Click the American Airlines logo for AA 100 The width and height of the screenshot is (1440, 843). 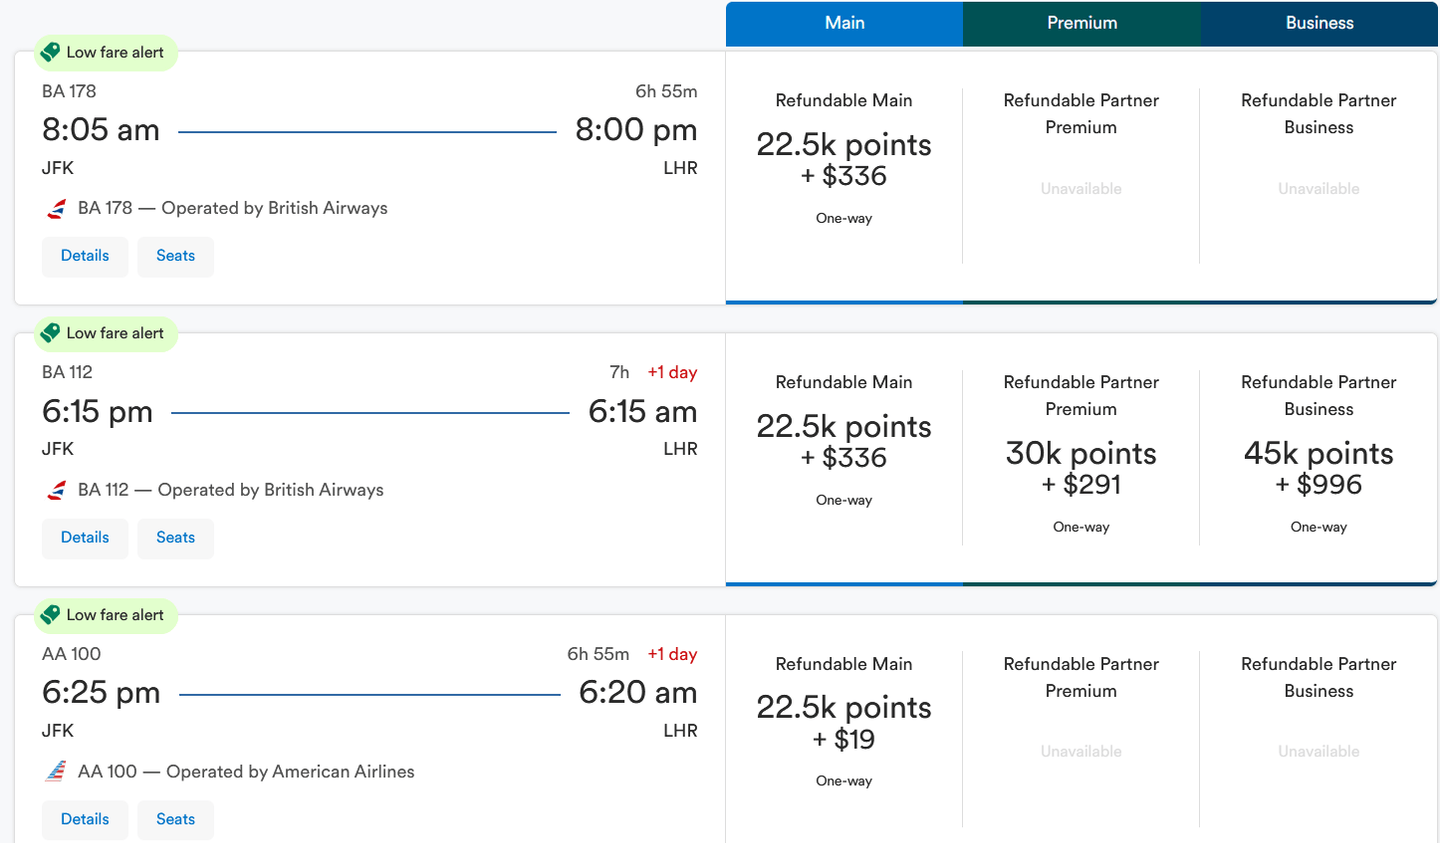click(56, 772)
